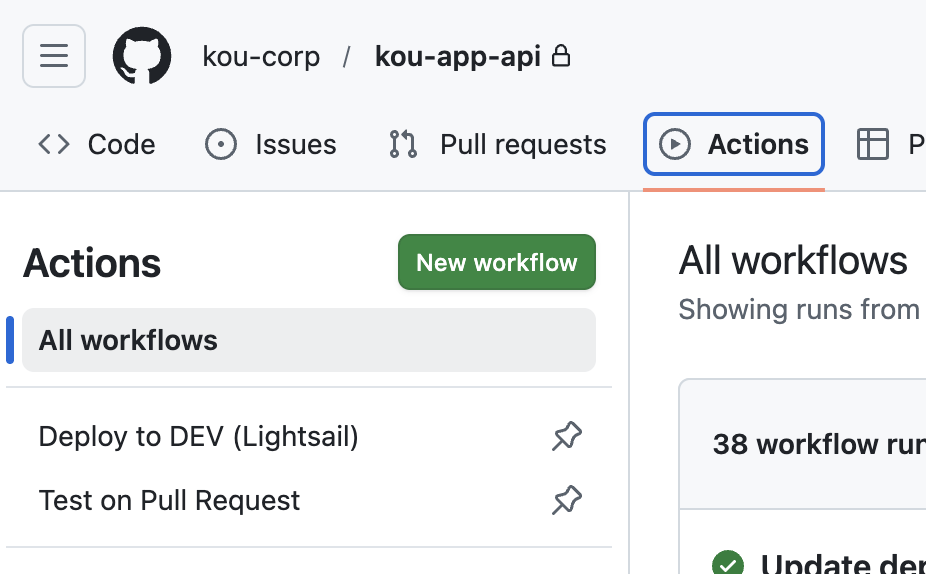Open the Update workflow run entry

843,564
